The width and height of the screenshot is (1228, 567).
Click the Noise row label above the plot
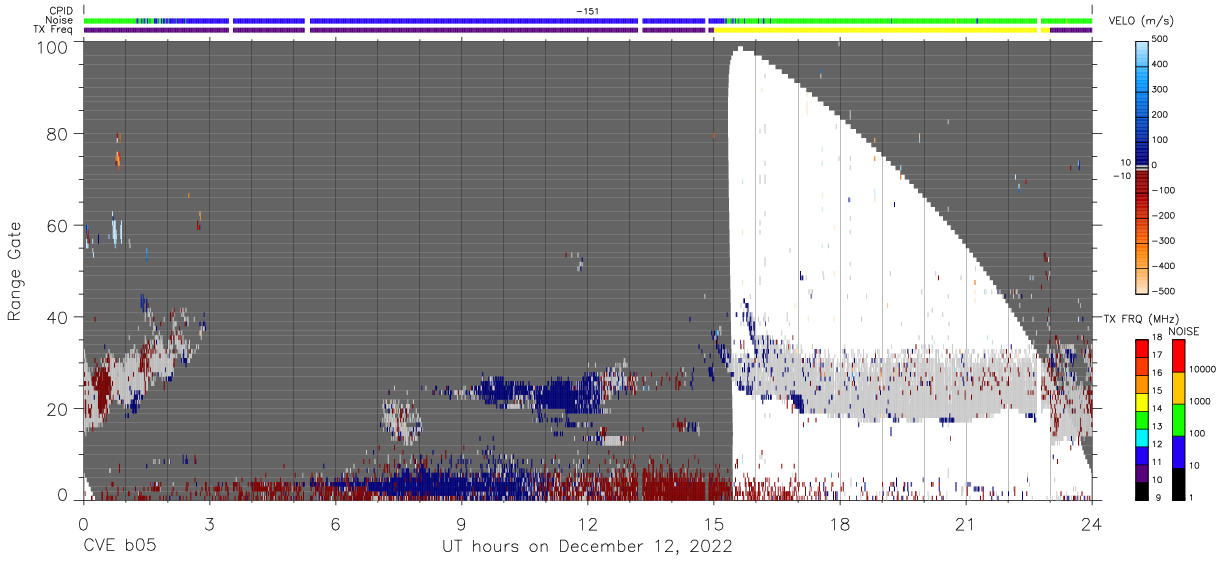pos(60,20)
